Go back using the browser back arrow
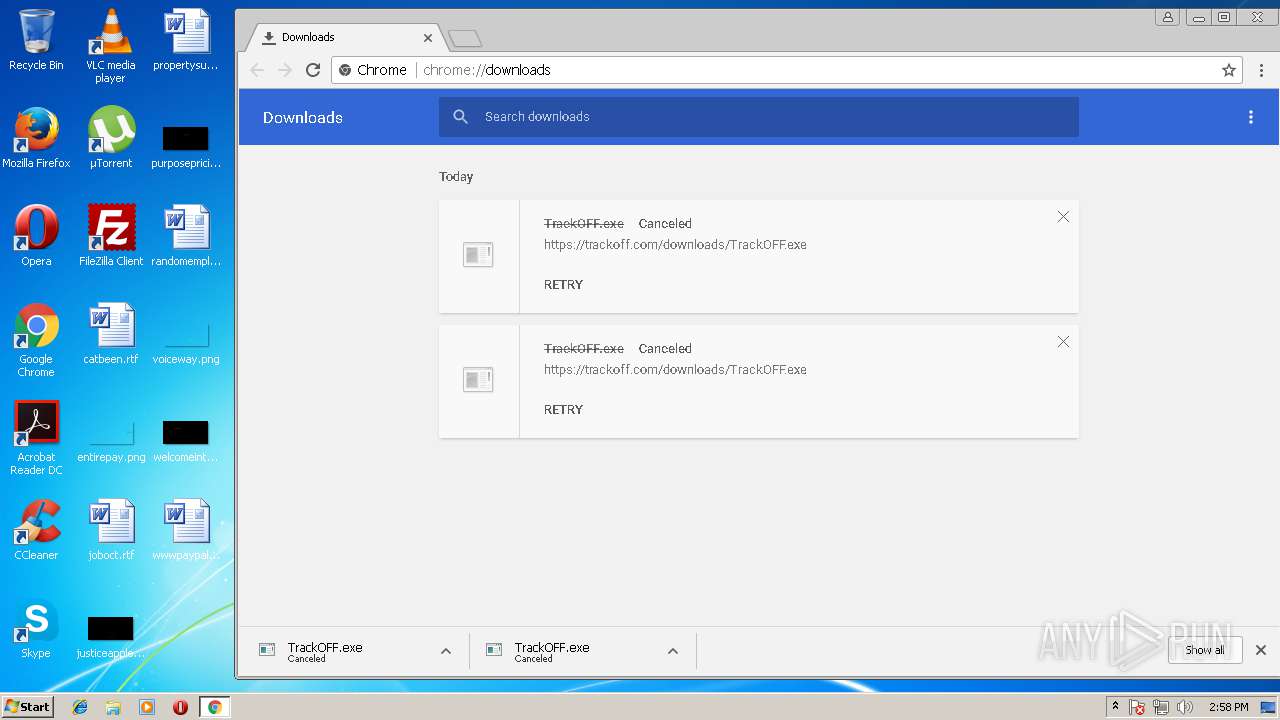This screenshot has height=720, width=1280. tap(257, 70)
